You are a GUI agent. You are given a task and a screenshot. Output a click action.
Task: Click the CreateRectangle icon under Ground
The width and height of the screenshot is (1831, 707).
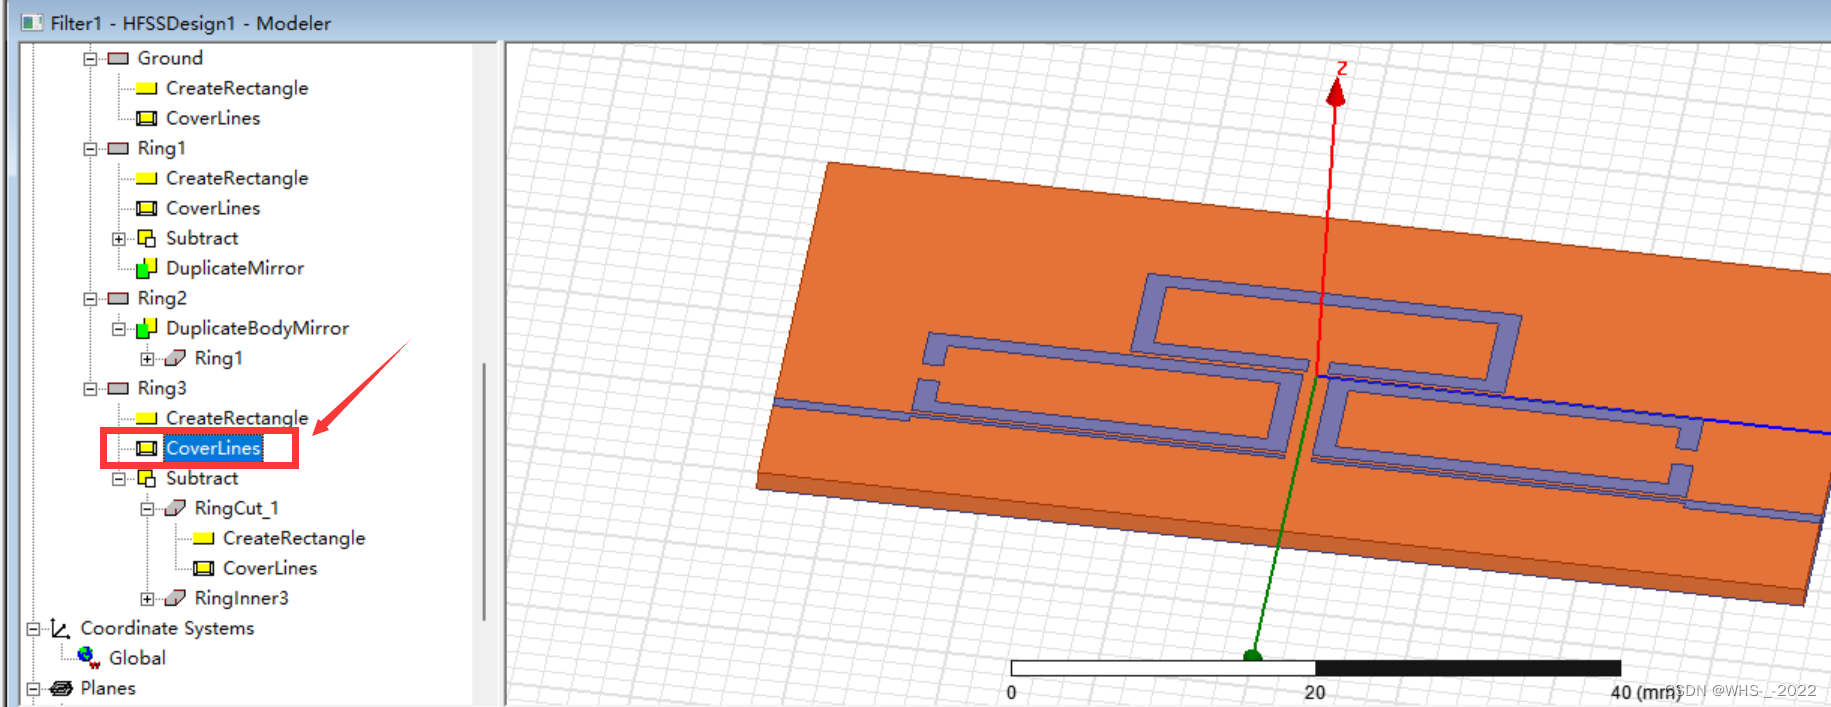click(x=147, y=89)
